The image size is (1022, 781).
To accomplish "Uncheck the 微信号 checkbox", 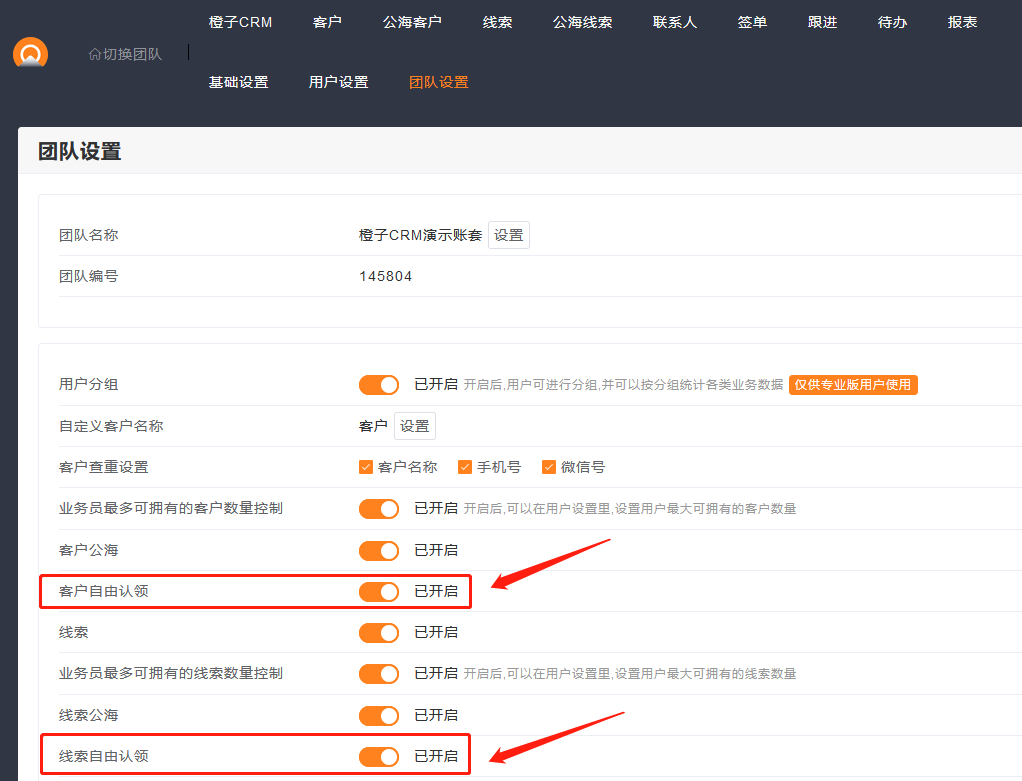I will click(x=549, y=467).
